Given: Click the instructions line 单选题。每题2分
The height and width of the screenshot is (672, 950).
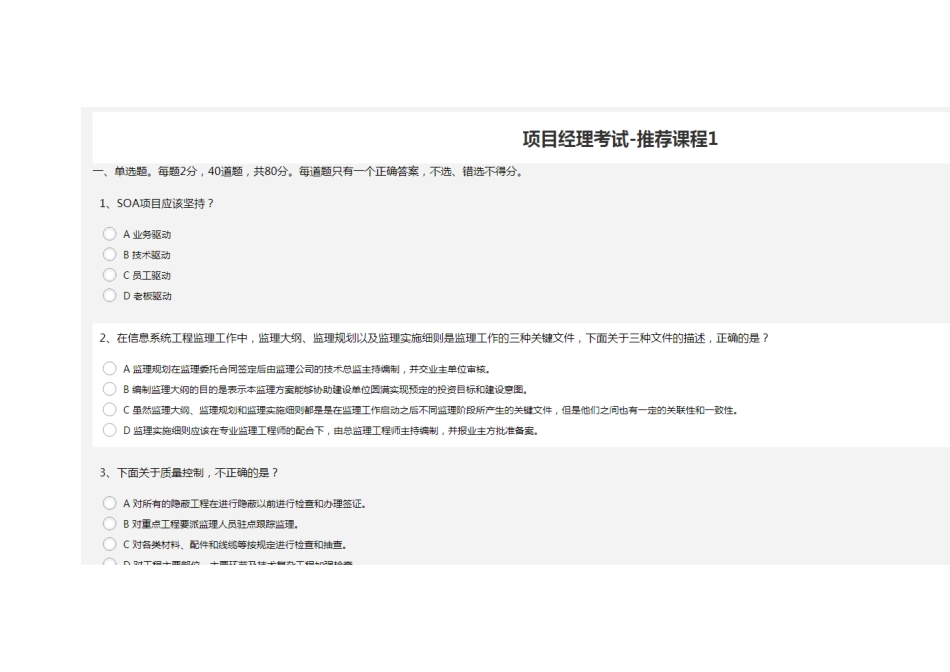Looking at the screenshot, I should [309, 171].
